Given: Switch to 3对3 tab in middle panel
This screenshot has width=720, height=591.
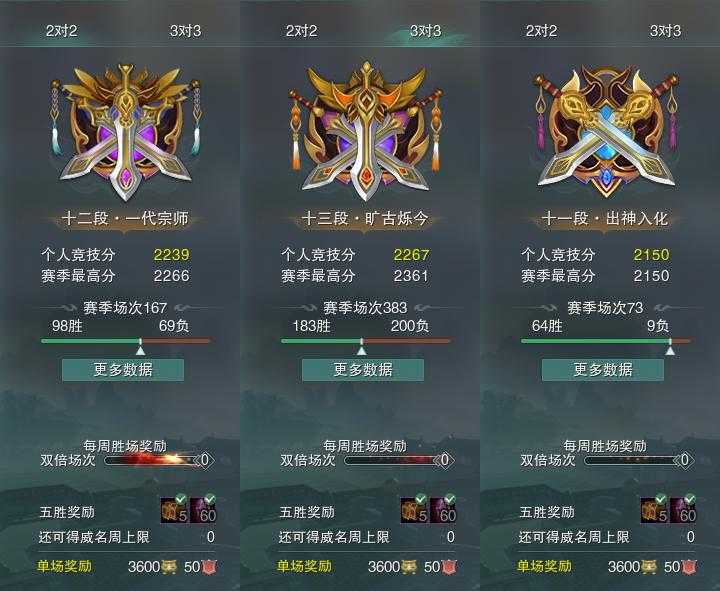Looking at the screenshot, I should pyautogui.click(x=425, y=31).
